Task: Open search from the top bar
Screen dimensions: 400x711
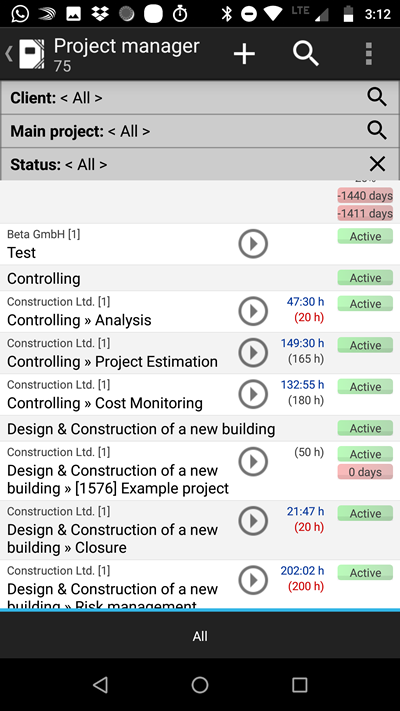Action: pos(306,54)
